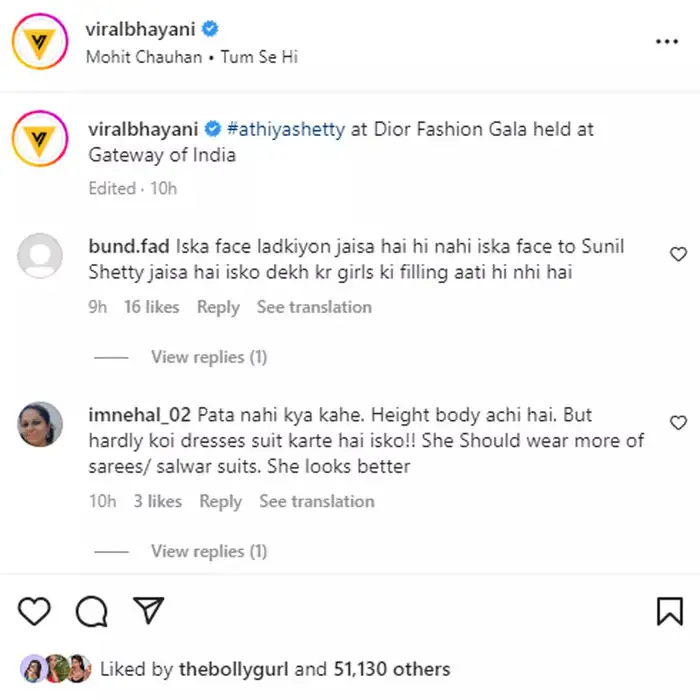Open the #athiyashetty hashtag link
The image size is (700, 700).
tap(285, 129)
